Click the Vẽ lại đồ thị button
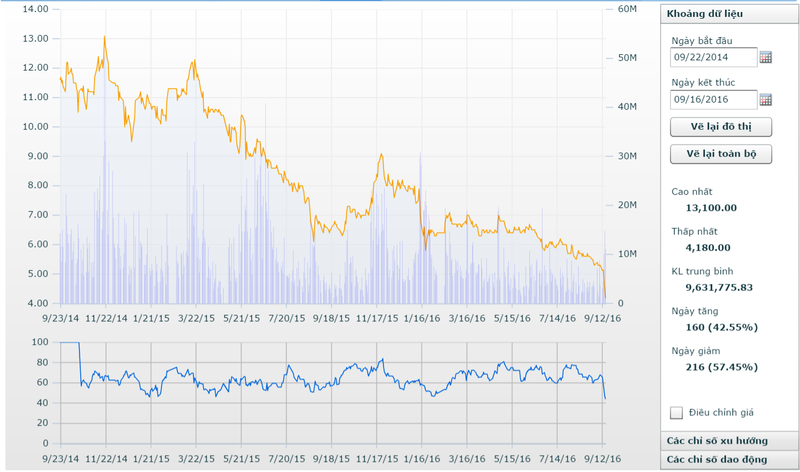This screenshot has height=472, width=800. click(x=720, y=126)
